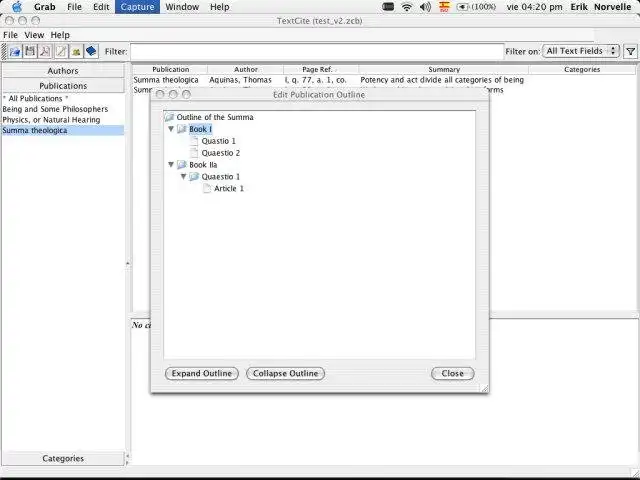Select the Article 1 tree item
The image size is (640, 480).
(x=229, y=189)
